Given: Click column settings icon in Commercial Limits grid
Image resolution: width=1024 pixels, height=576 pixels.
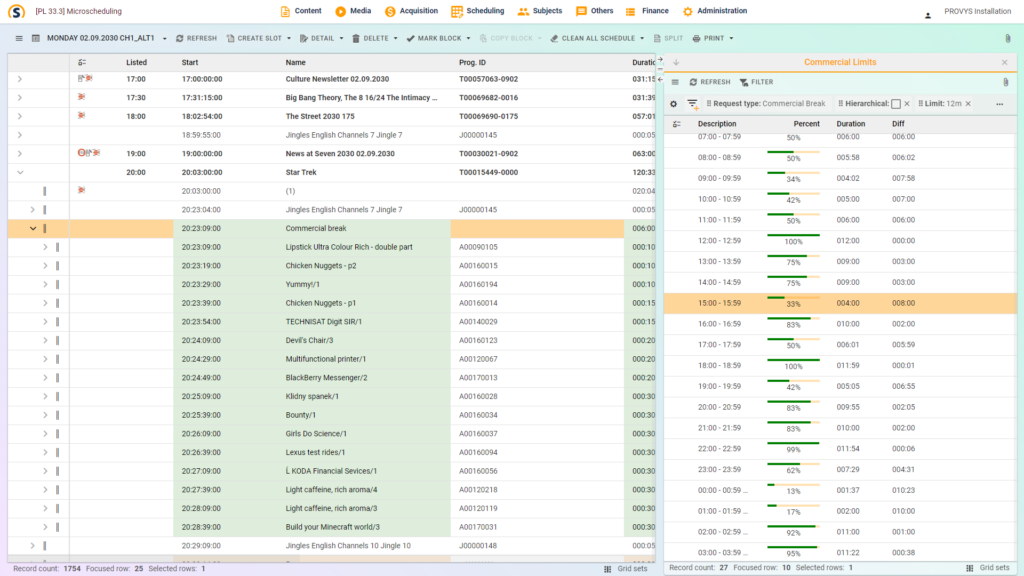Looking at the screenshot, I should pos(677,124).
